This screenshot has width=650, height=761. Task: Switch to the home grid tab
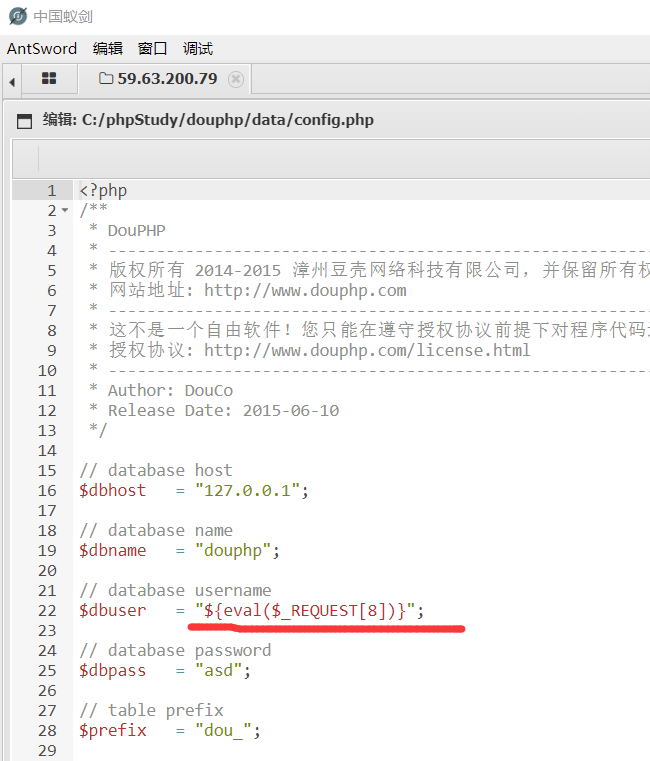pos(49,78)
